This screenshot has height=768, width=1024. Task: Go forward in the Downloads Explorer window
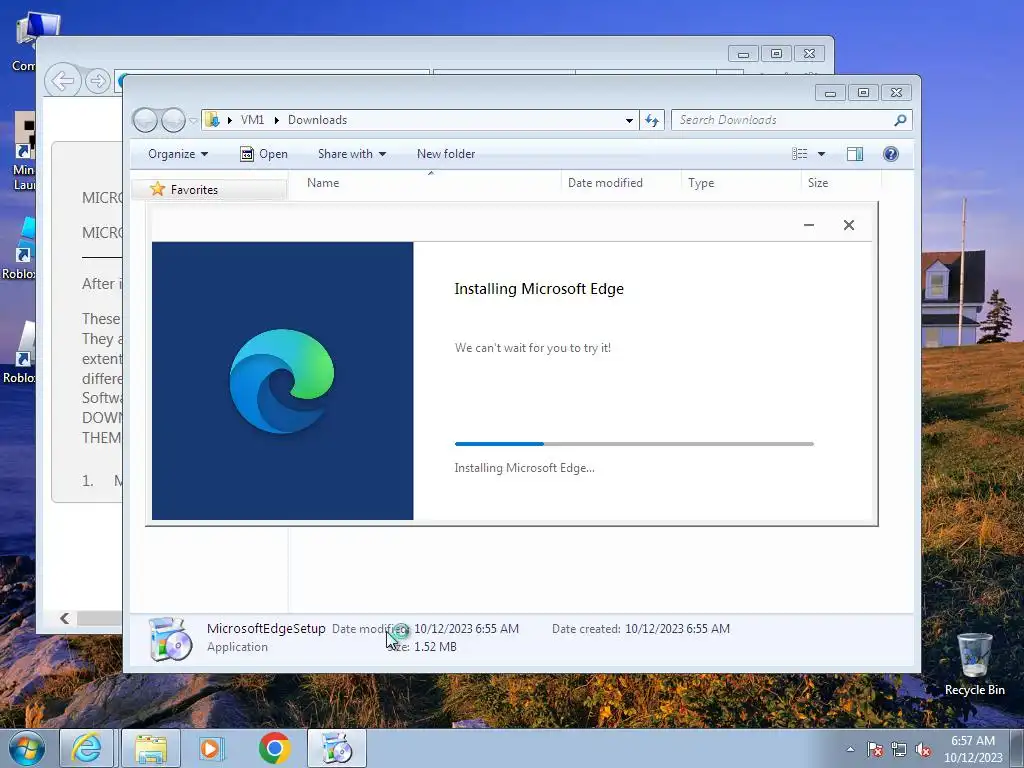173,120
